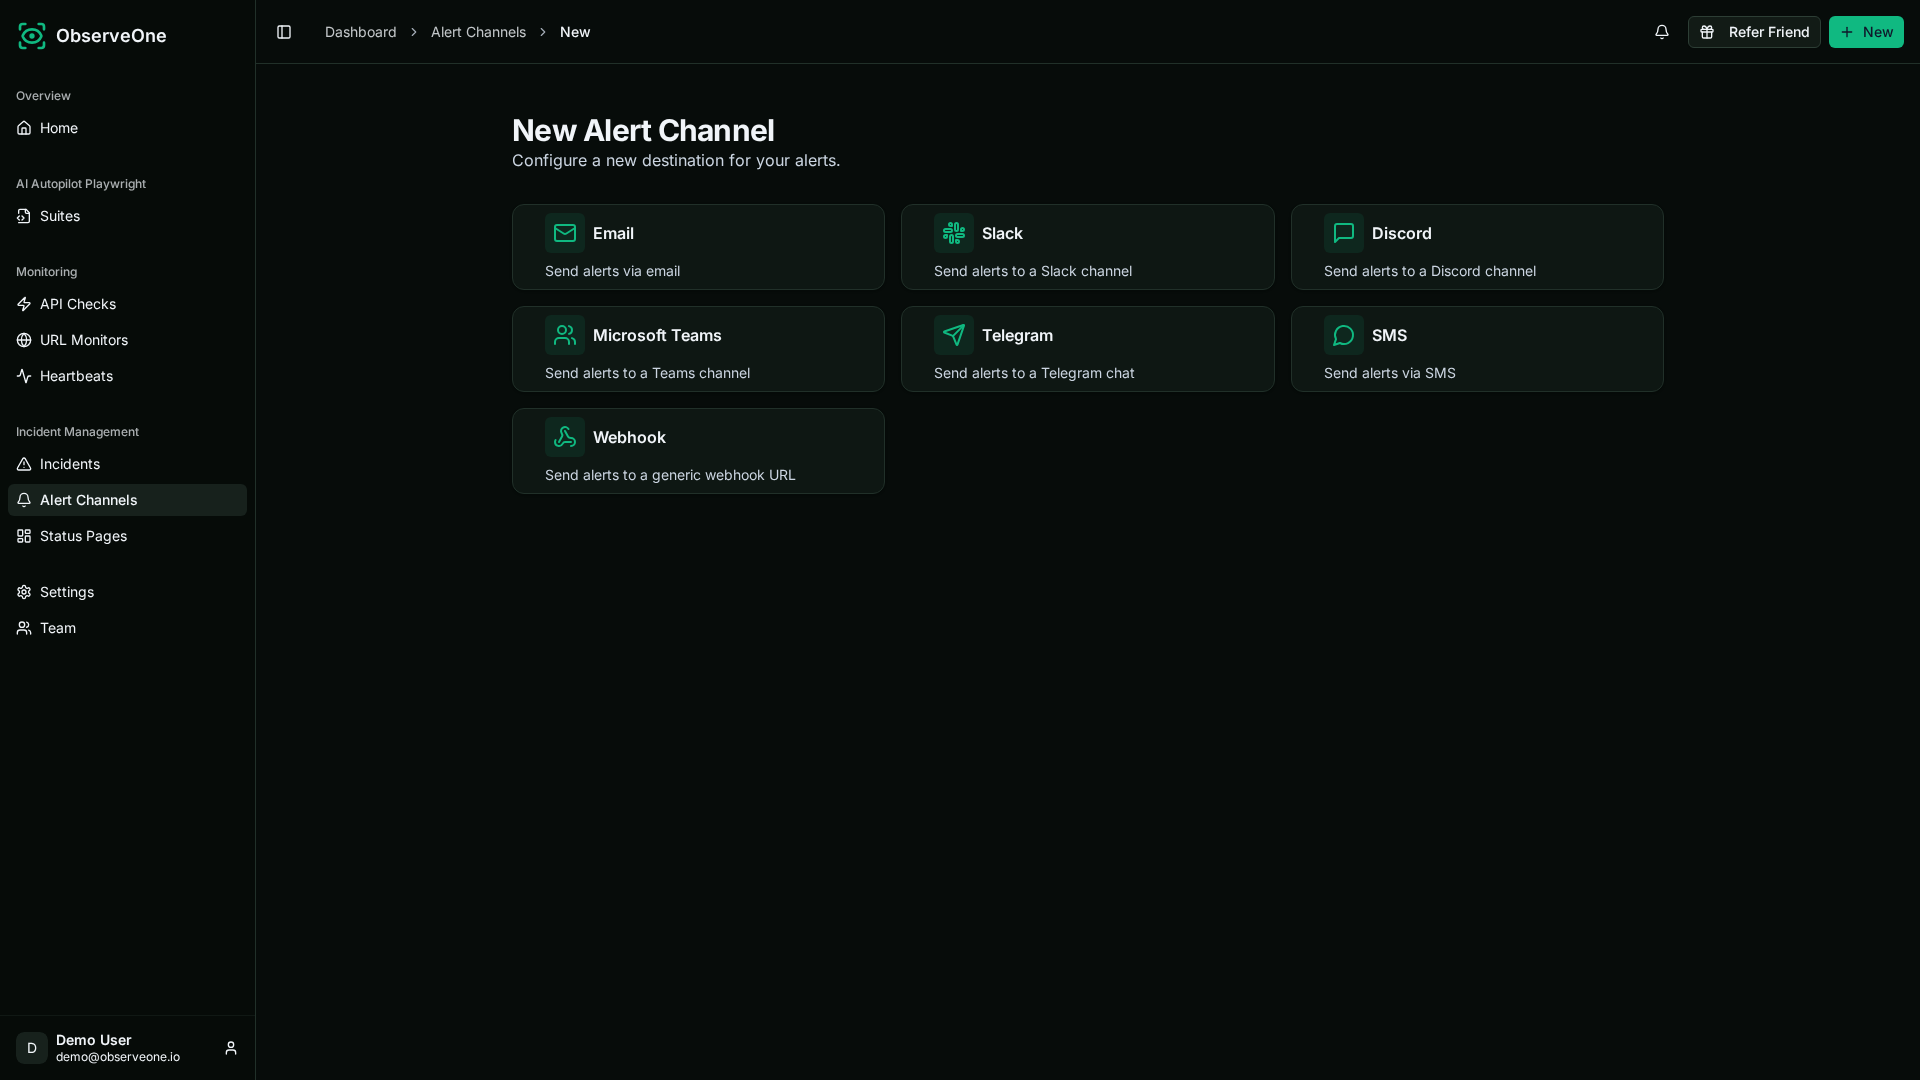
Task: Click the Email envelope icon
Action: 565,233
